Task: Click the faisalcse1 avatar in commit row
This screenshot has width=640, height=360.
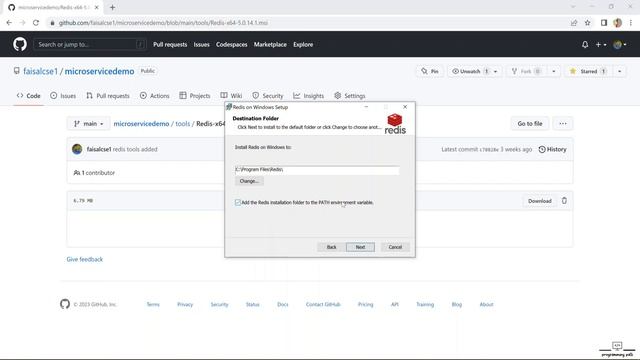Action: coord(77,149)
